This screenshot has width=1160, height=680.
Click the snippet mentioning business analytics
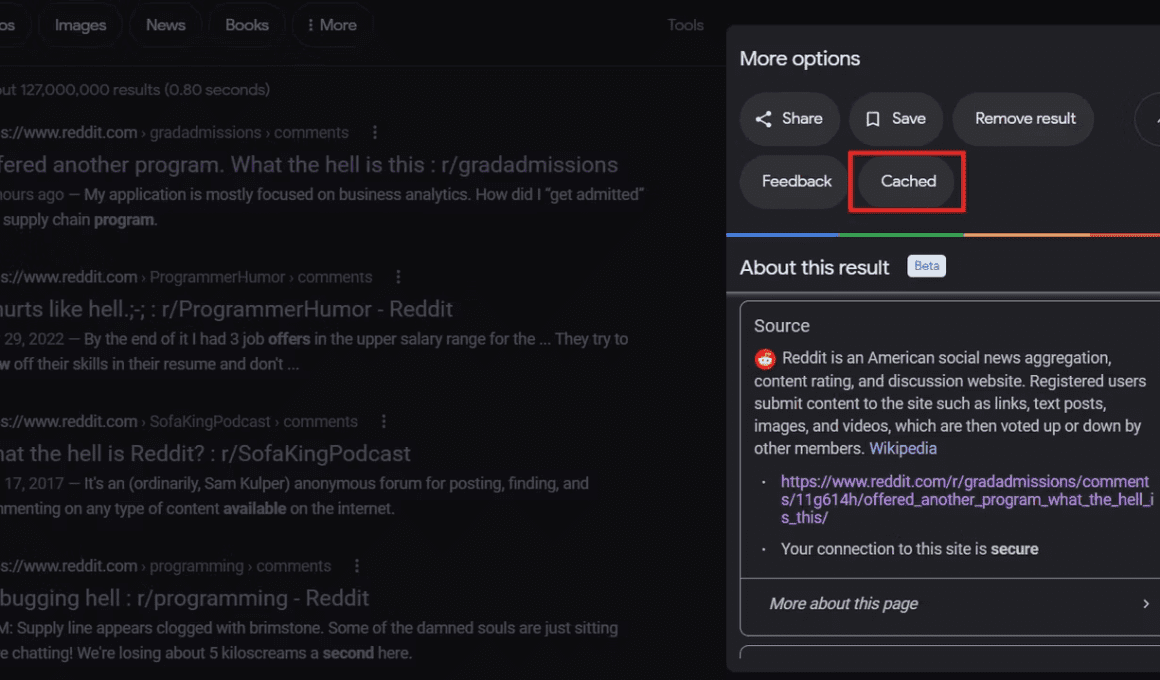click(x=322, y=206)
